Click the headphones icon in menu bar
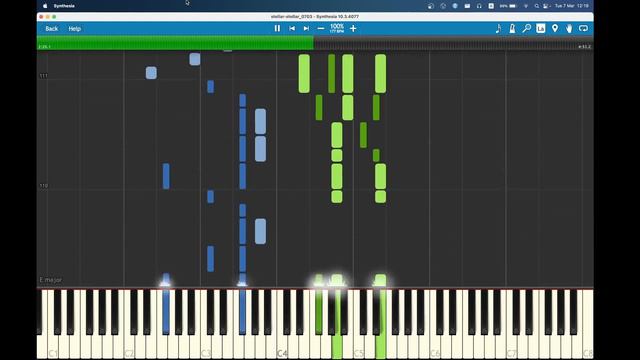 479,6
